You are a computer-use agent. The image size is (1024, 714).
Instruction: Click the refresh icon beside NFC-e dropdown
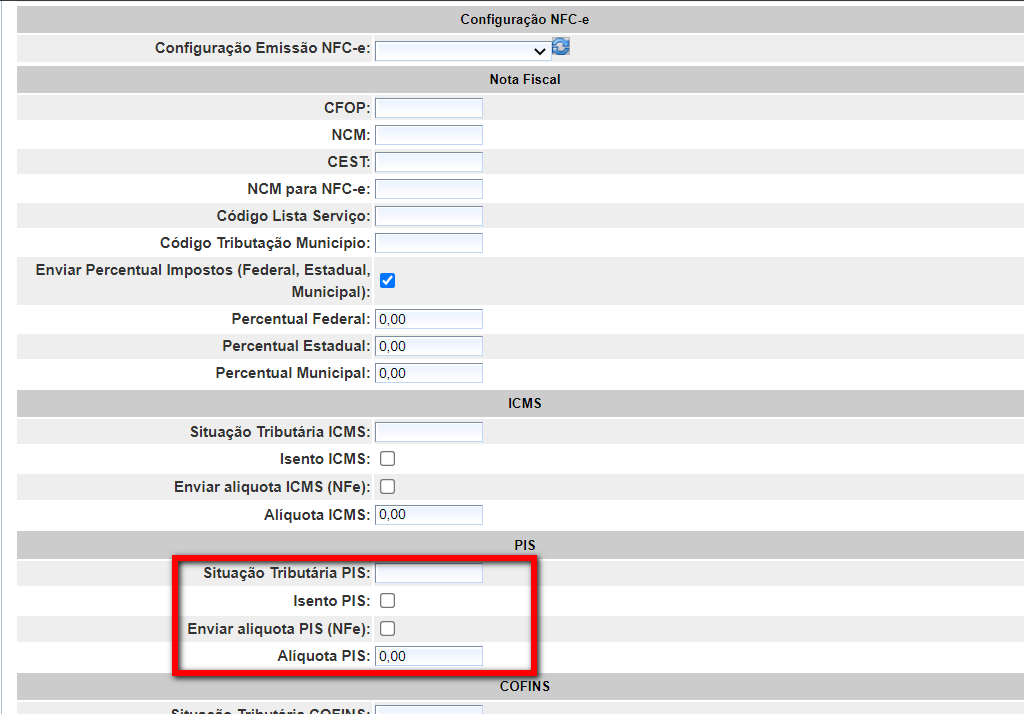(561, 47)
